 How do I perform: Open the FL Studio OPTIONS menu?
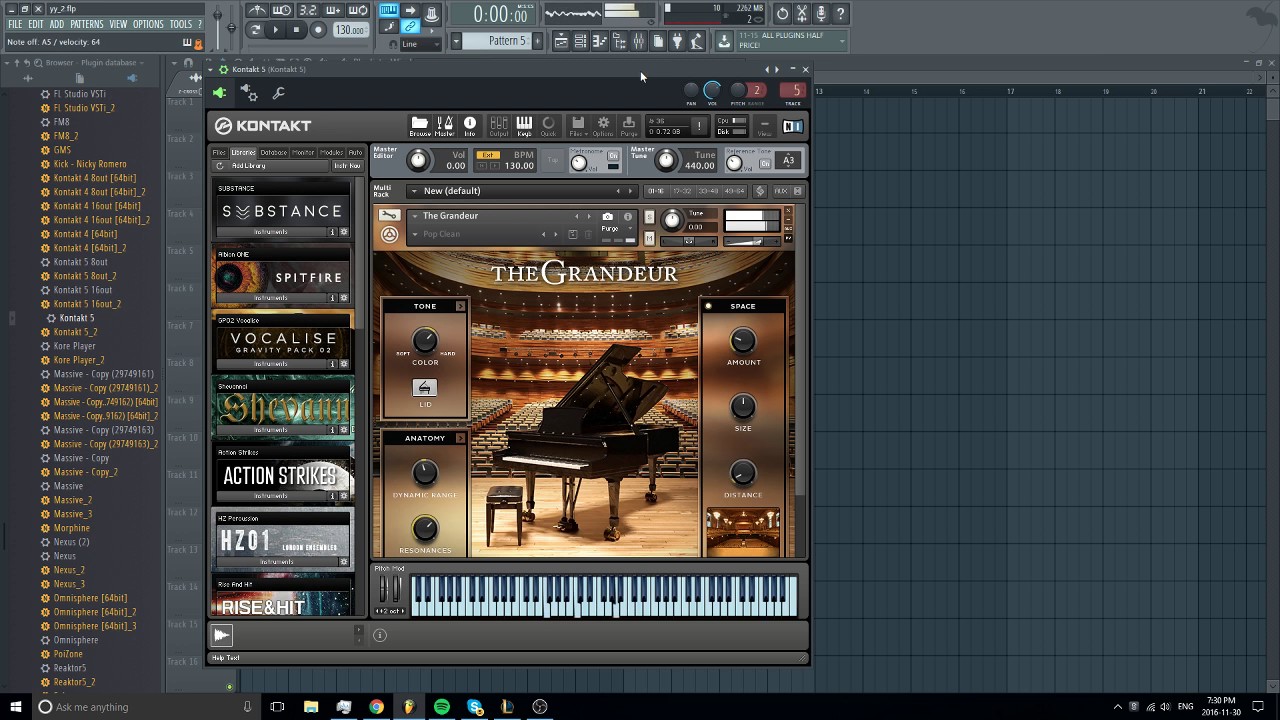pyautogui.click(x=148, y=24)
